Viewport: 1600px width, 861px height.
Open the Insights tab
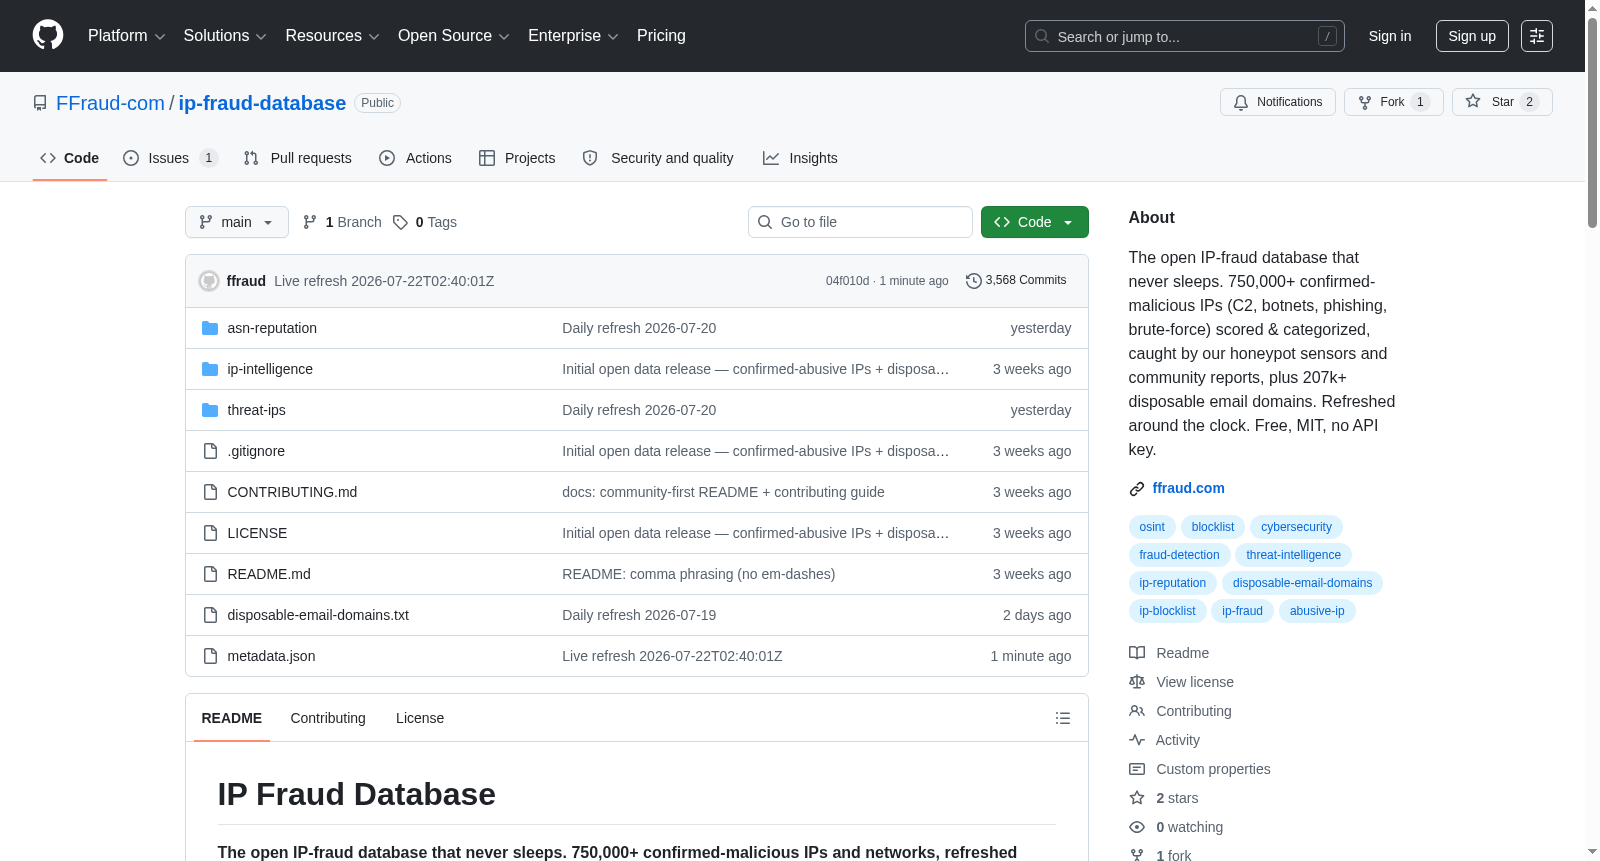[x=800, y=158]
